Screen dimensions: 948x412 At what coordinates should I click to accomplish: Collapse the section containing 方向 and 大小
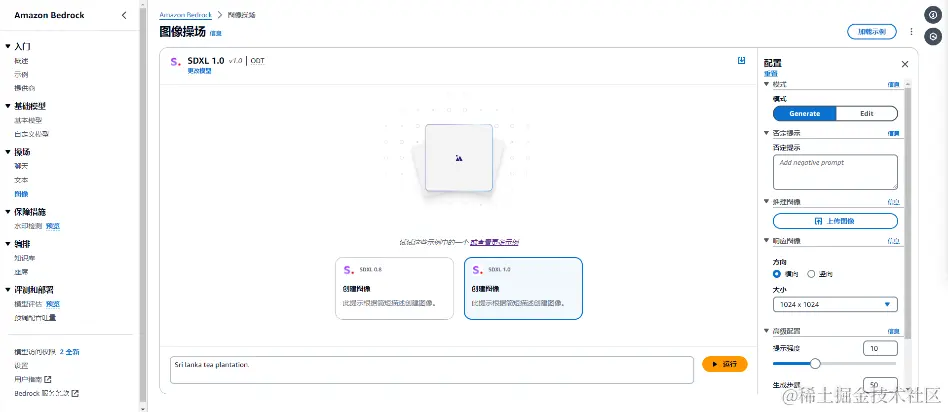pos(767,241)
